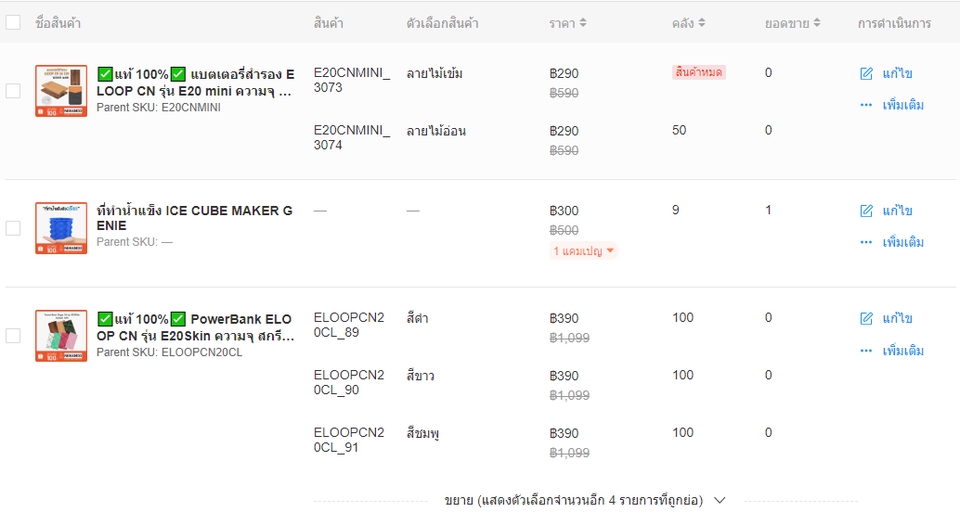Expand the 4 hidden variations with ขยาย
This screenshot has width=960, height=525.
(x=585, y=500)
